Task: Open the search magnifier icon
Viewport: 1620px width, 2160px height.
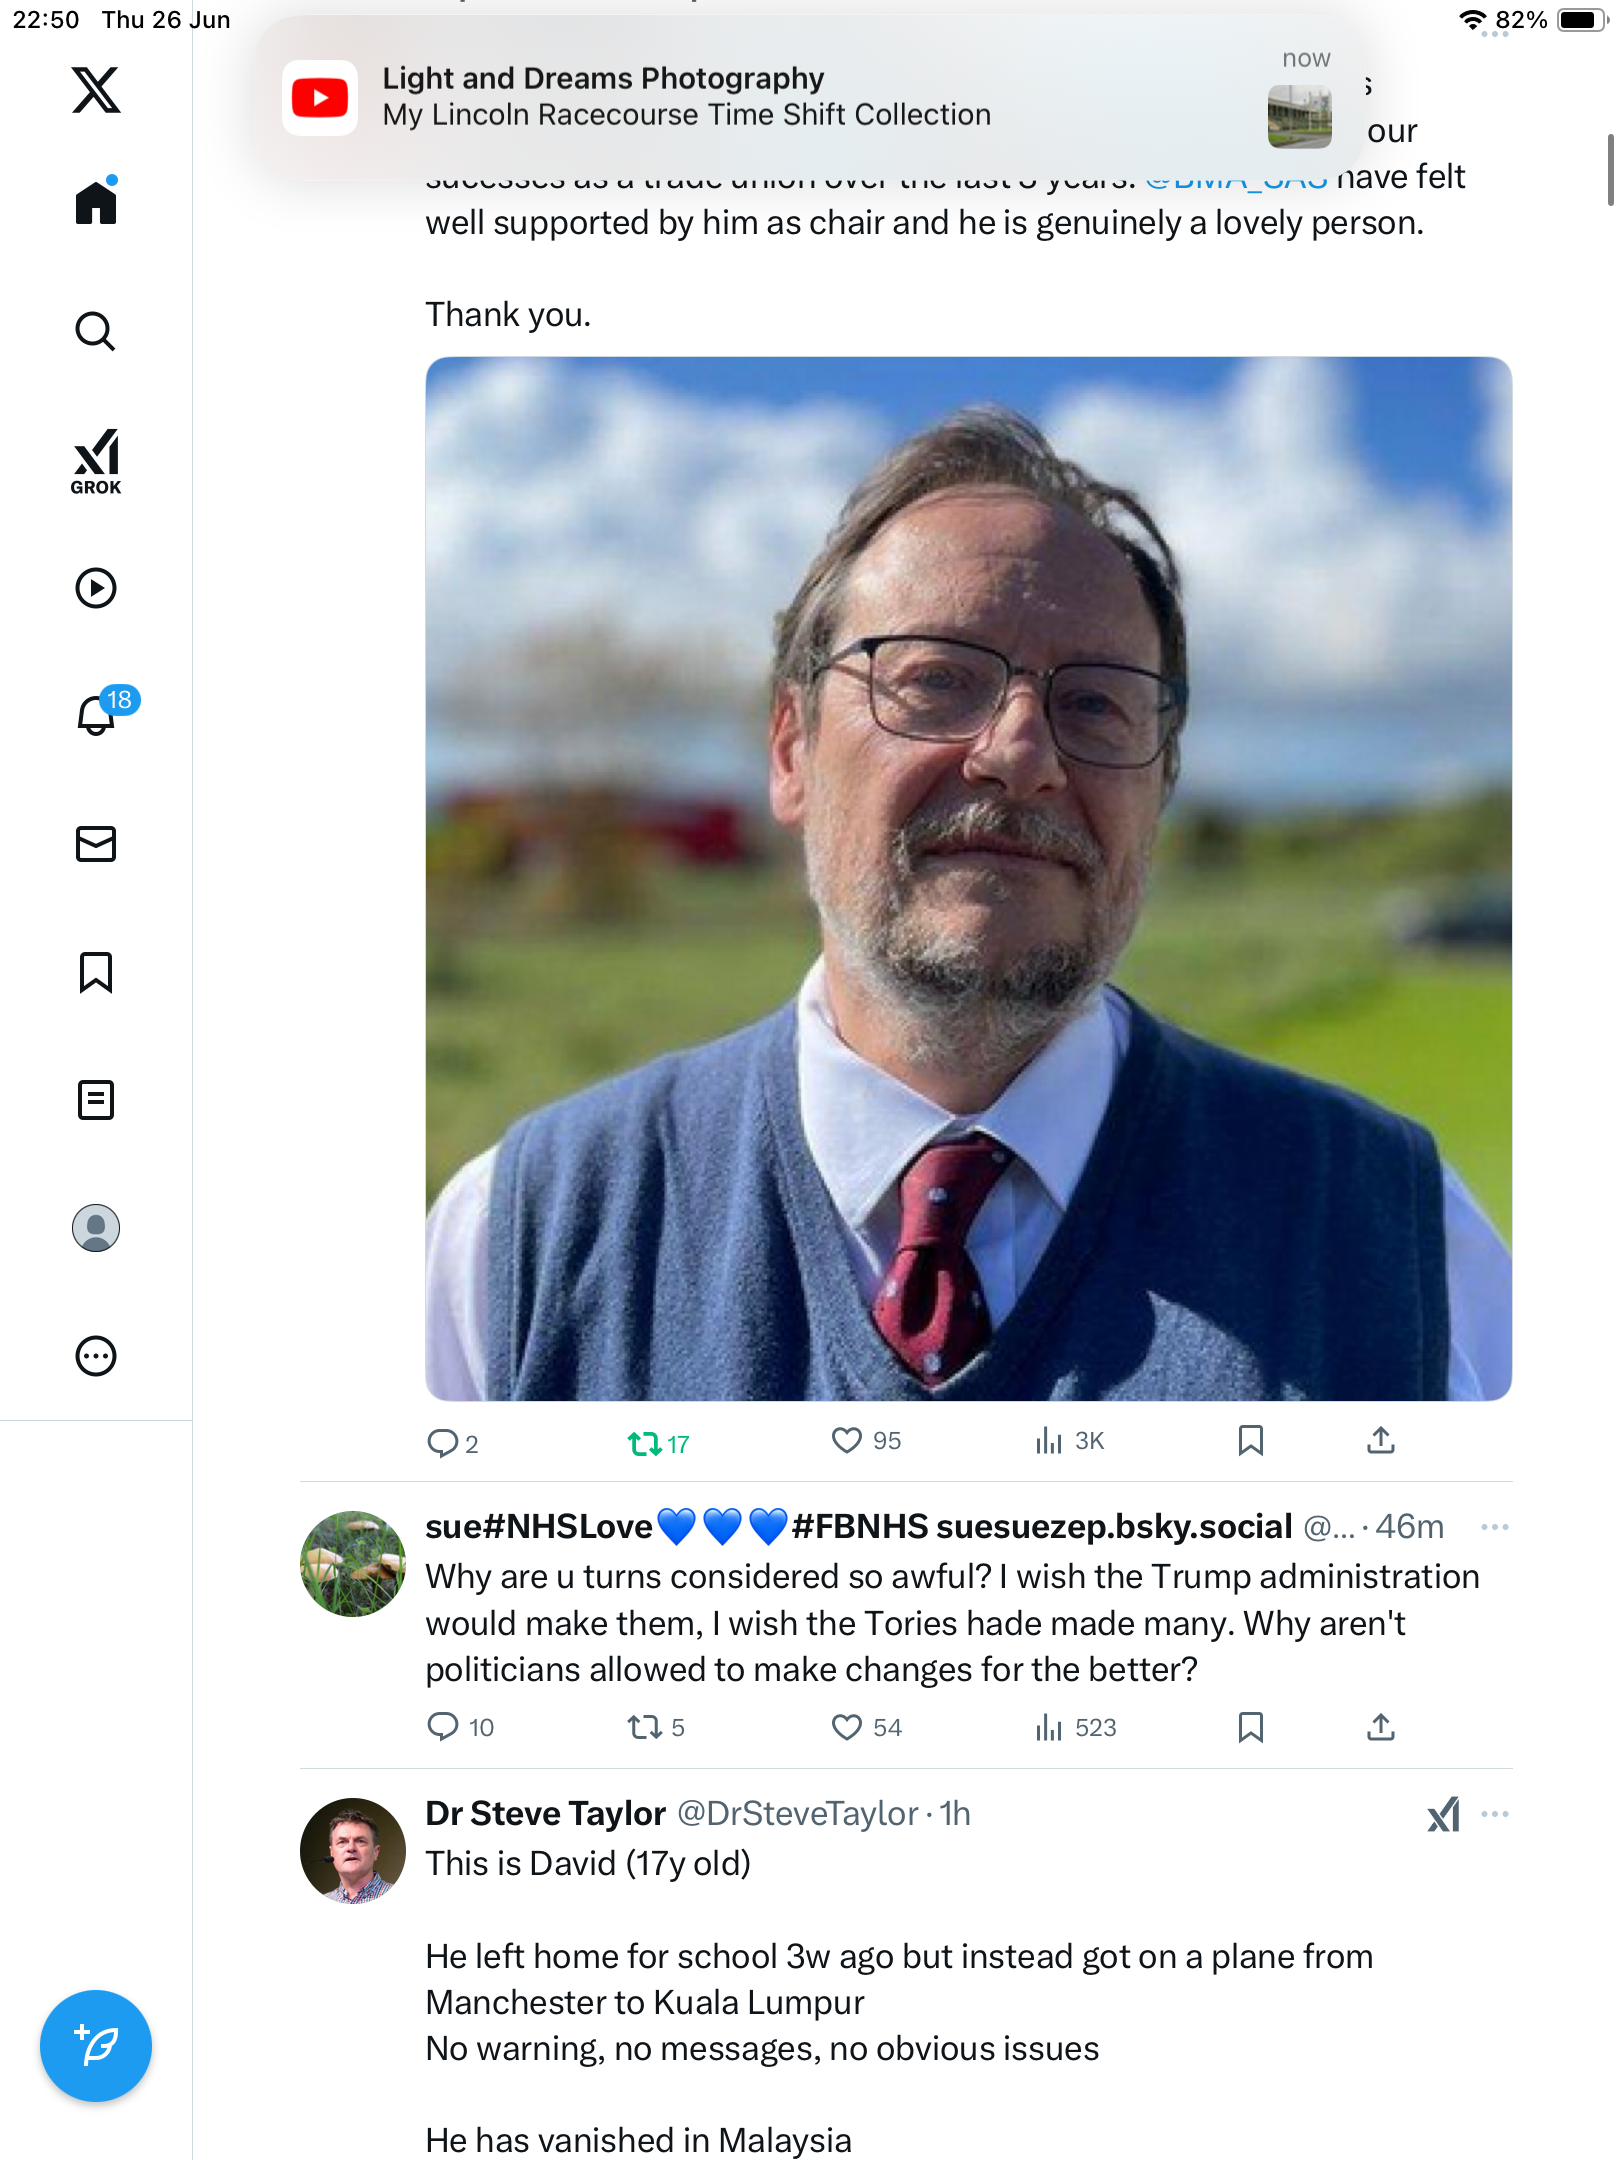Action: tap(96, 331)
